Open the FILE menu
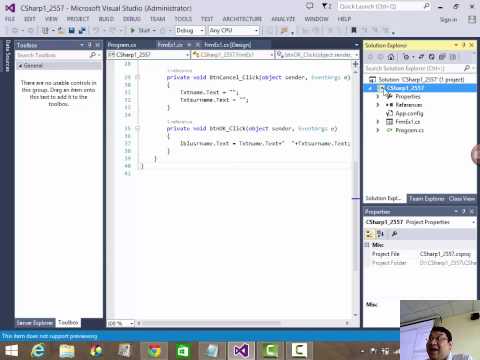480x360 pixels. [10, 19]
